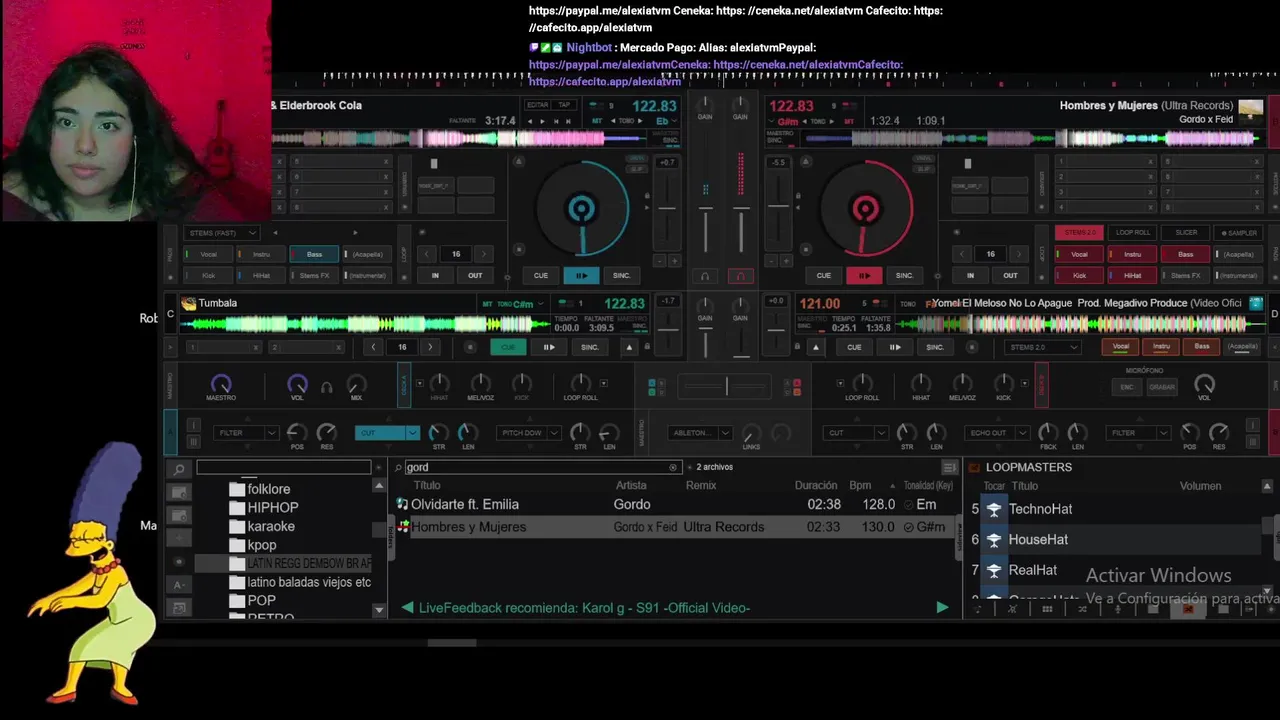Toggle right deck red headphone cue icon
This screenshot has height=720, width=1280.
[x=740, y=276]
